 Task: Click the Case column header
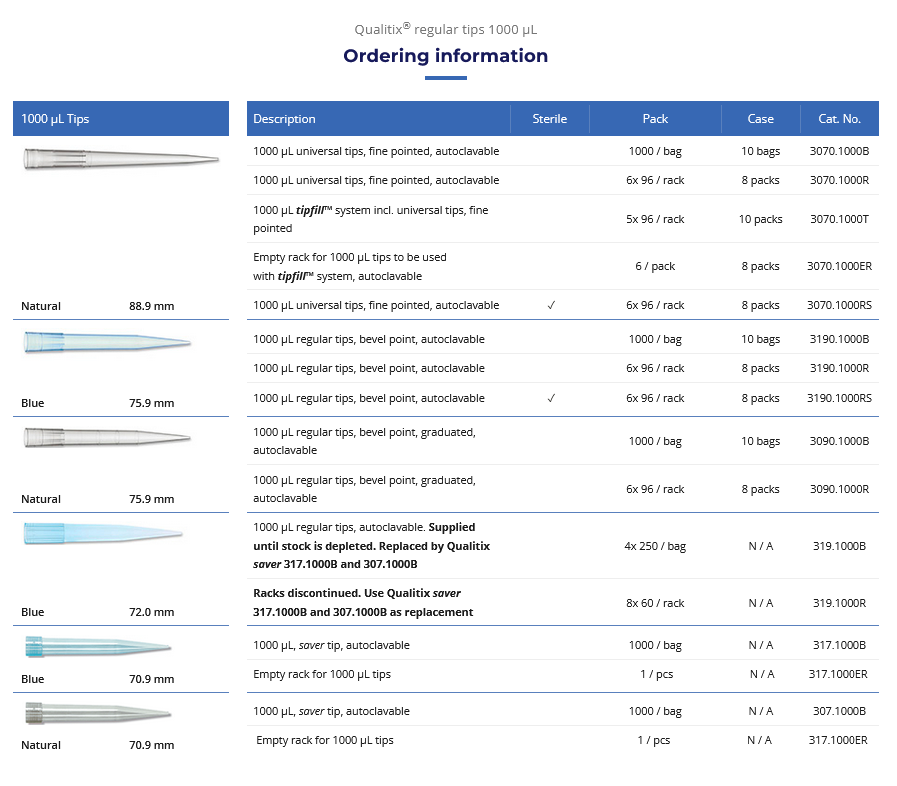(x=760, y=119)
